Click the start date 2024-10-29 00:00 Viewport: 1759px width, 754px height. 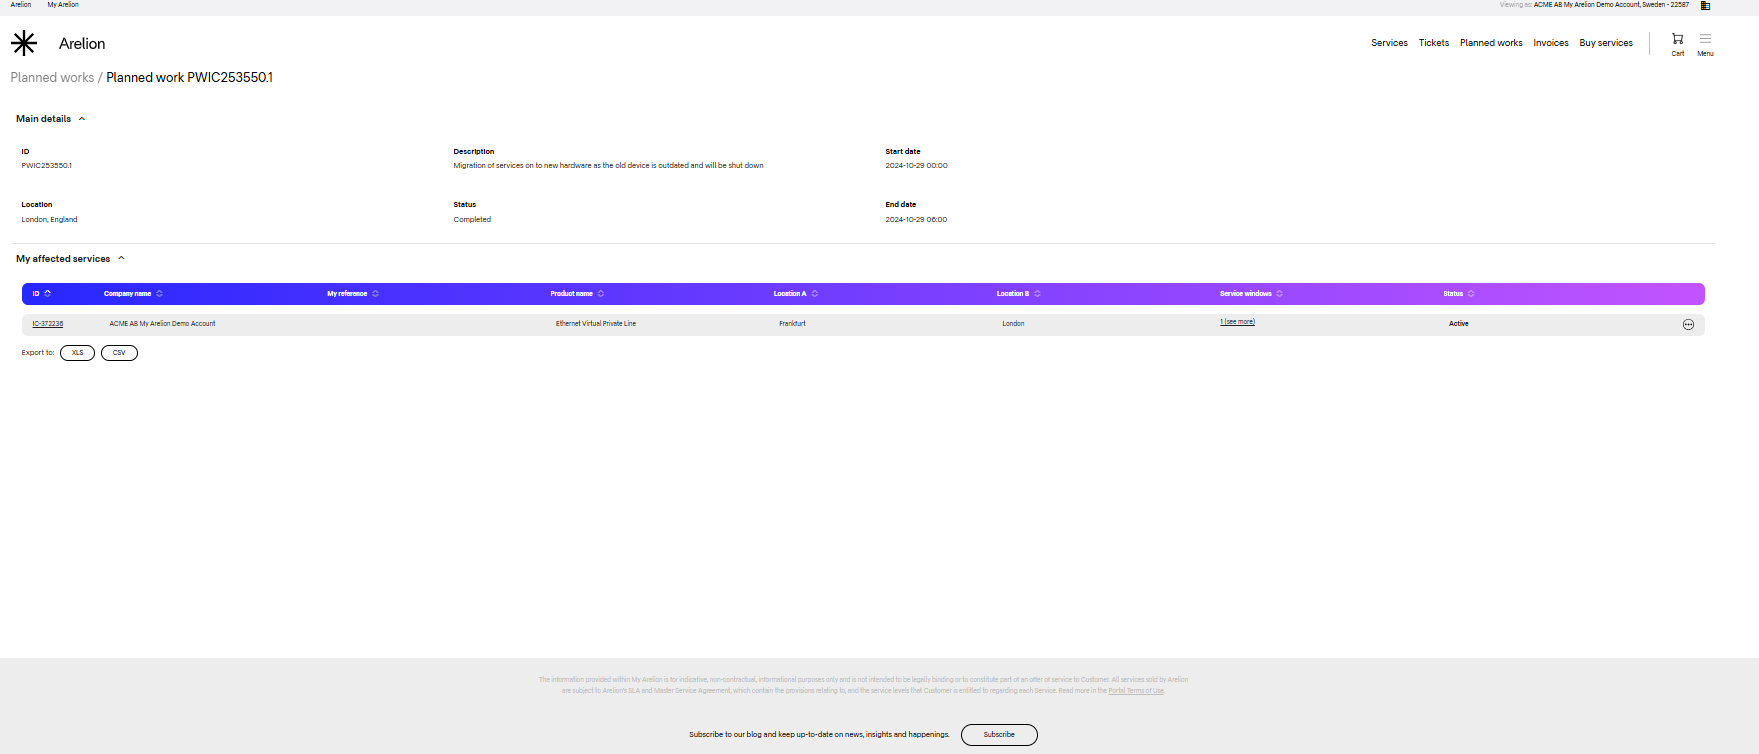tap(916, 166)
